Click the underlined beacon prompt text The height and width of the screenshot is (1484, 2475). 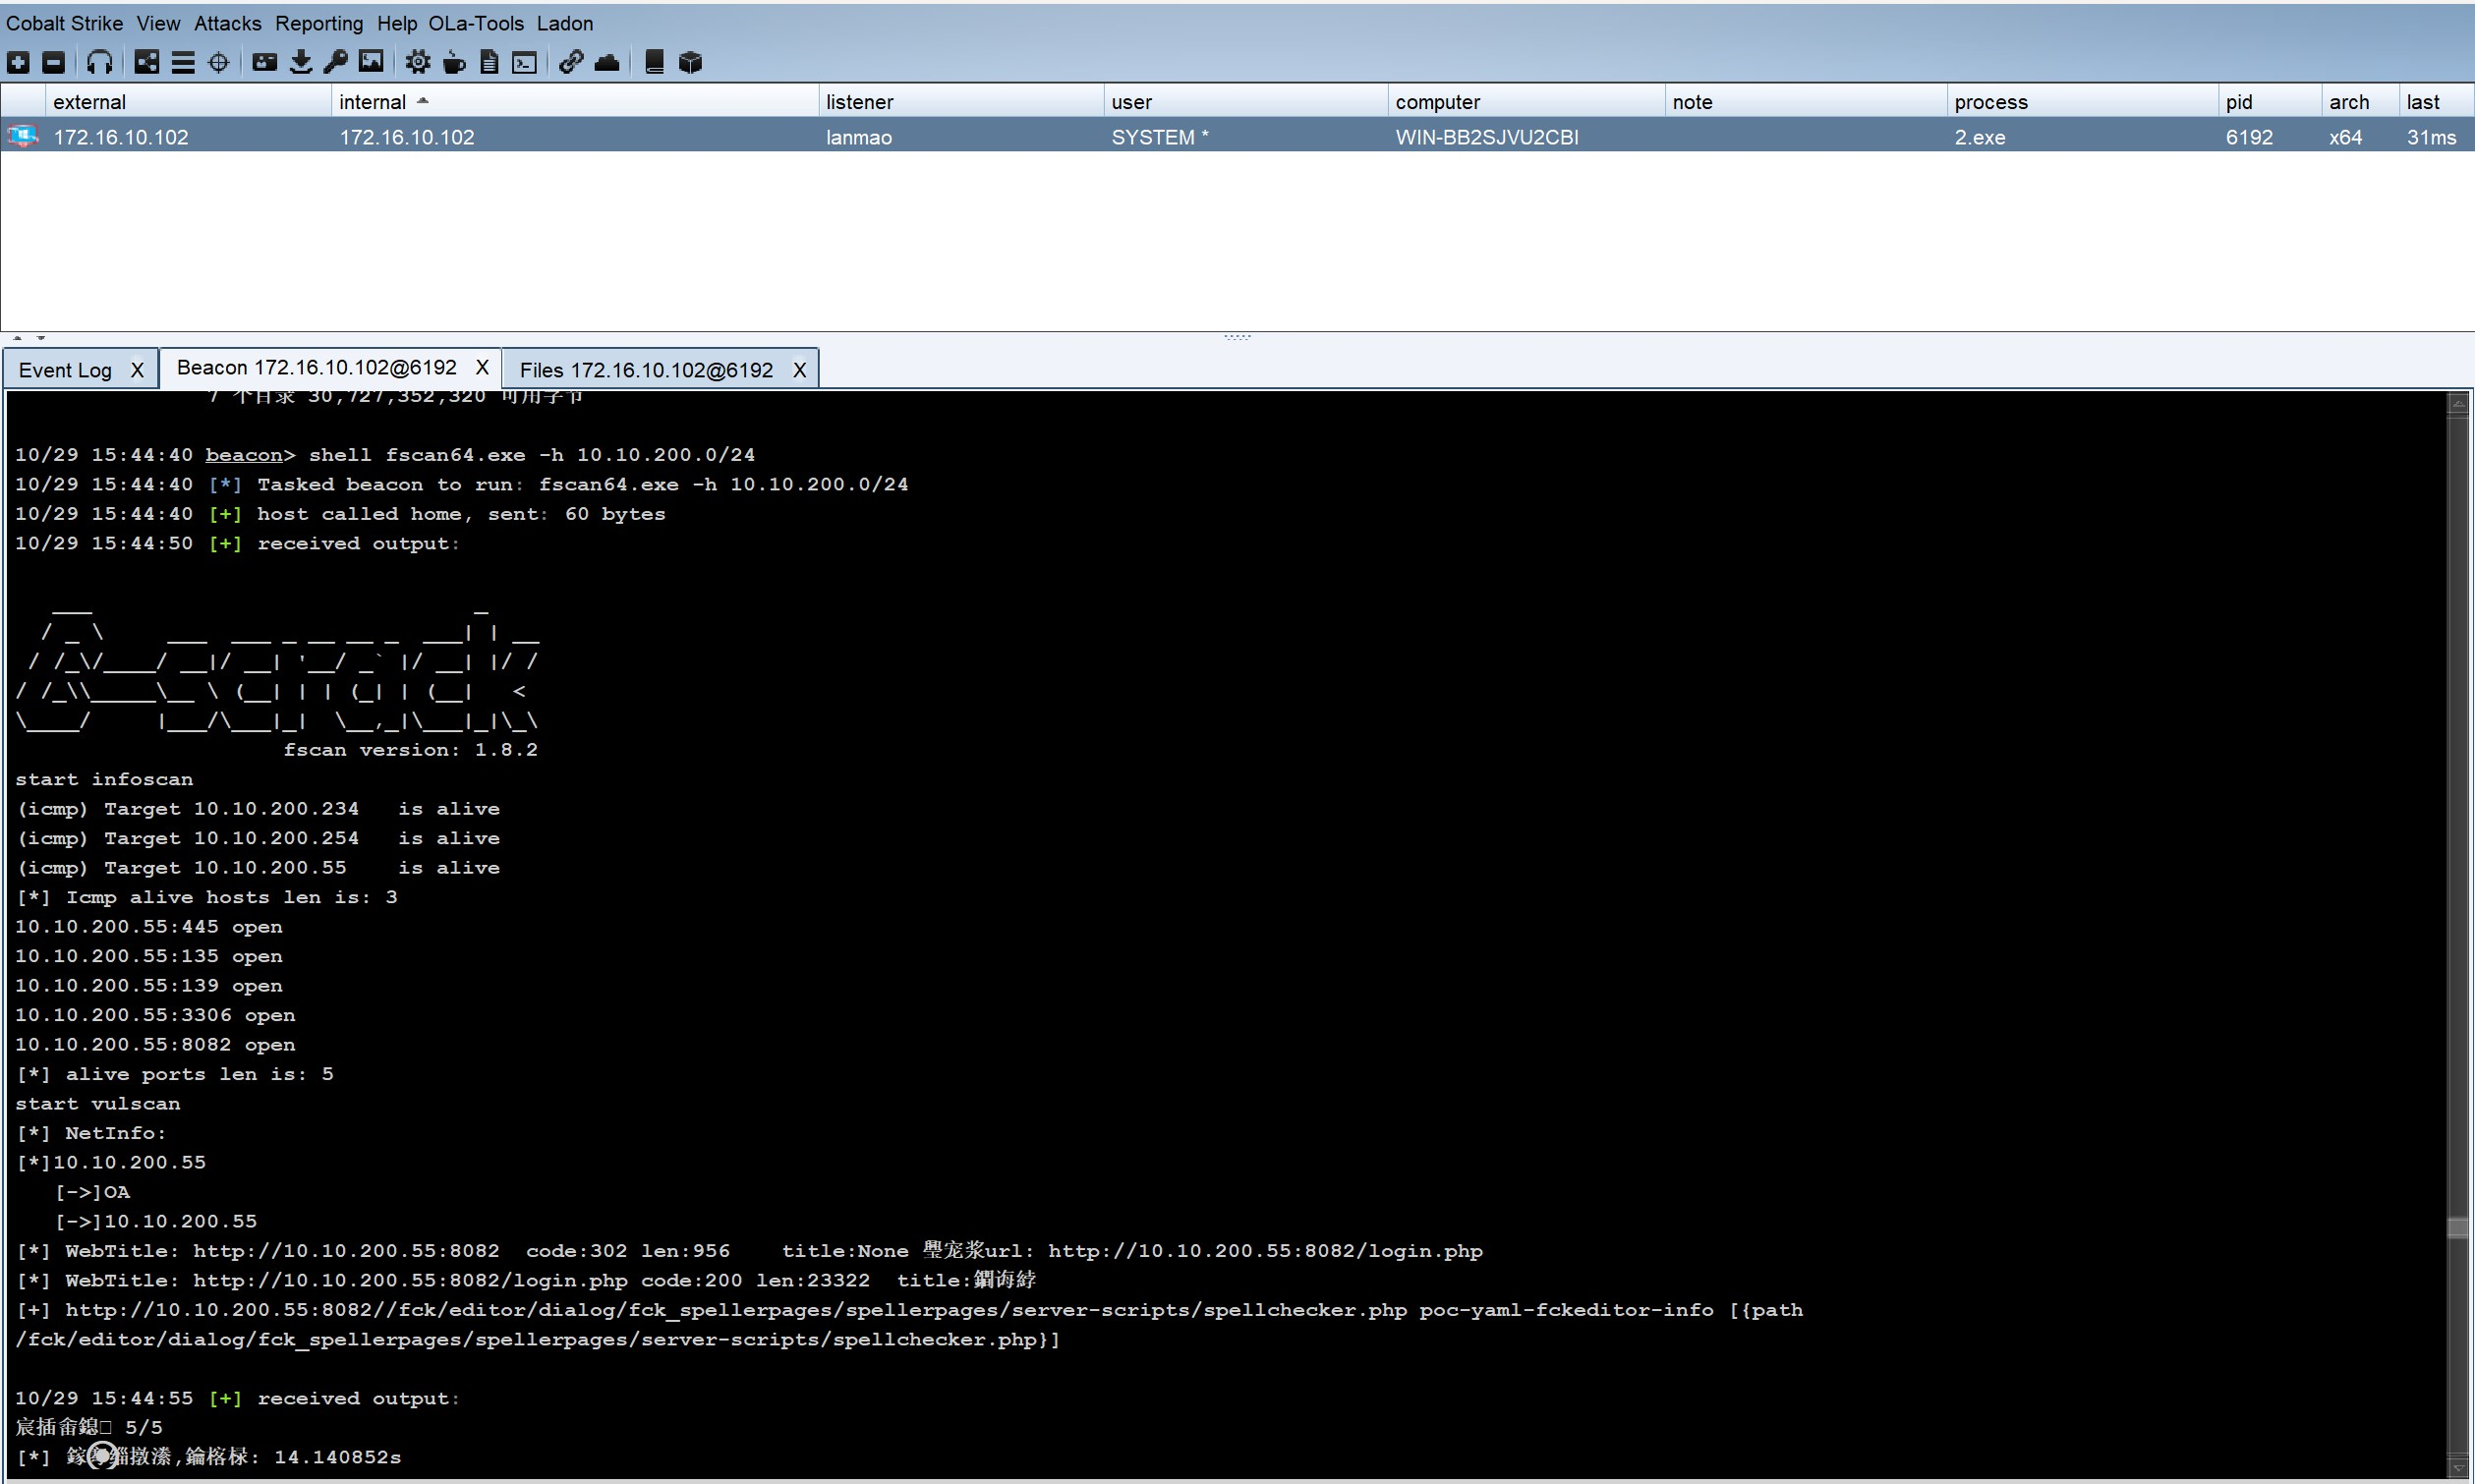pos(244,455)
